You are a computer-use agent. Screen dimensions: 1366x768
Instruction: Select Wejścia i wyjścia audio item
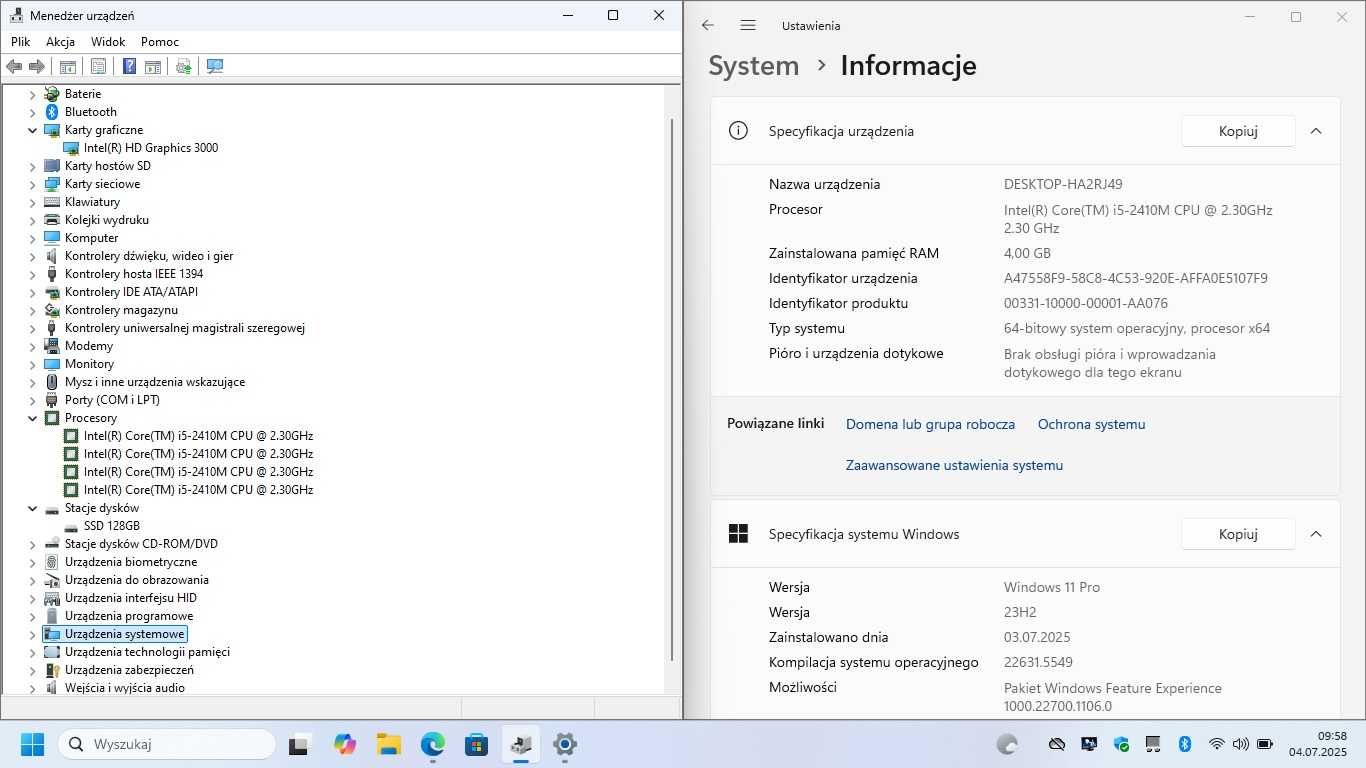[x=125, y=688]
